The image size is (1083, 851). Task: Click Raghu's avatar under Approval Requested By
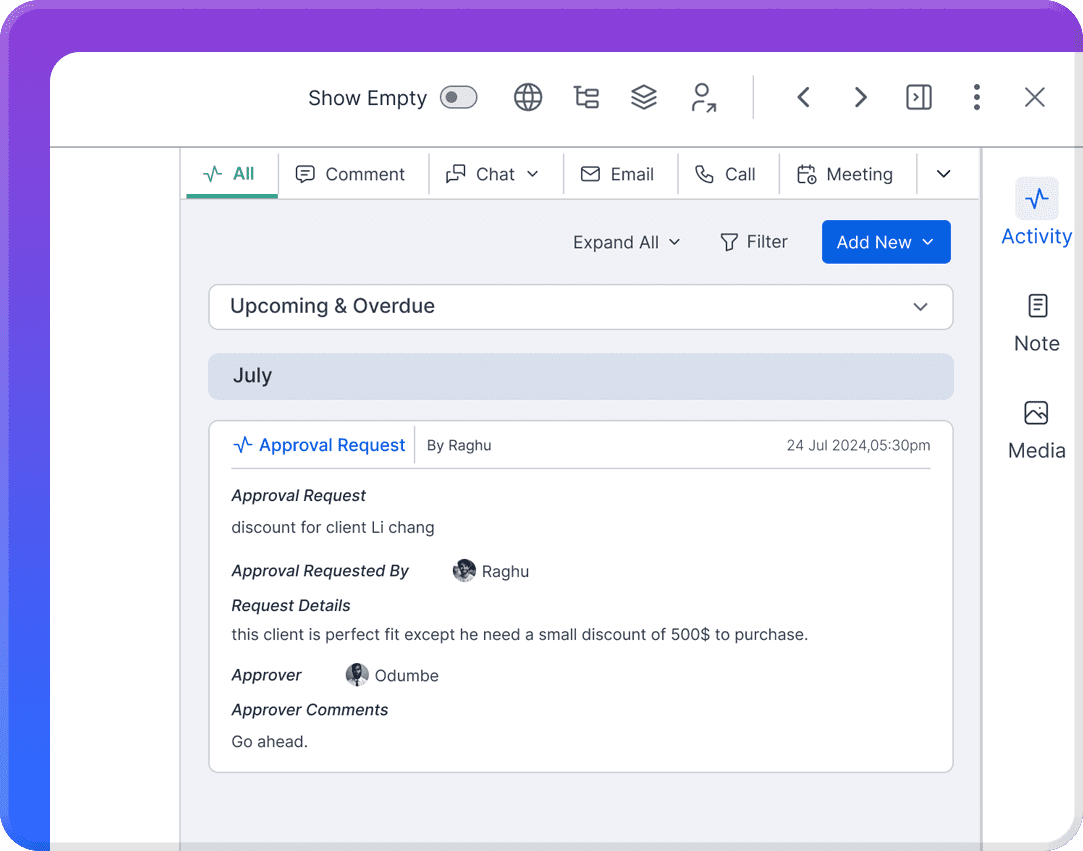pos(464,571)
